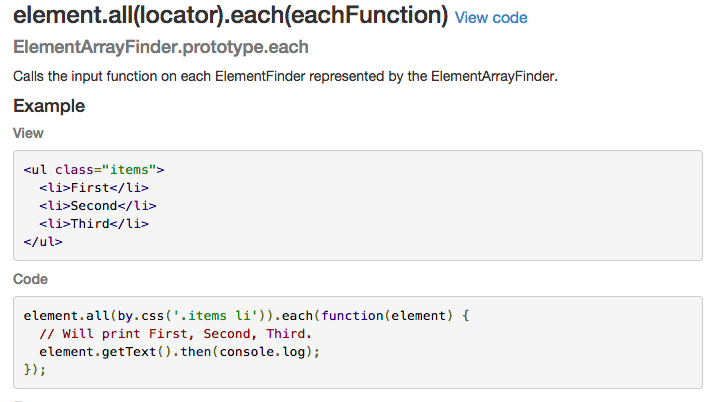
Task: Click the function keyword in code
Action: click(x=352, y=316)
